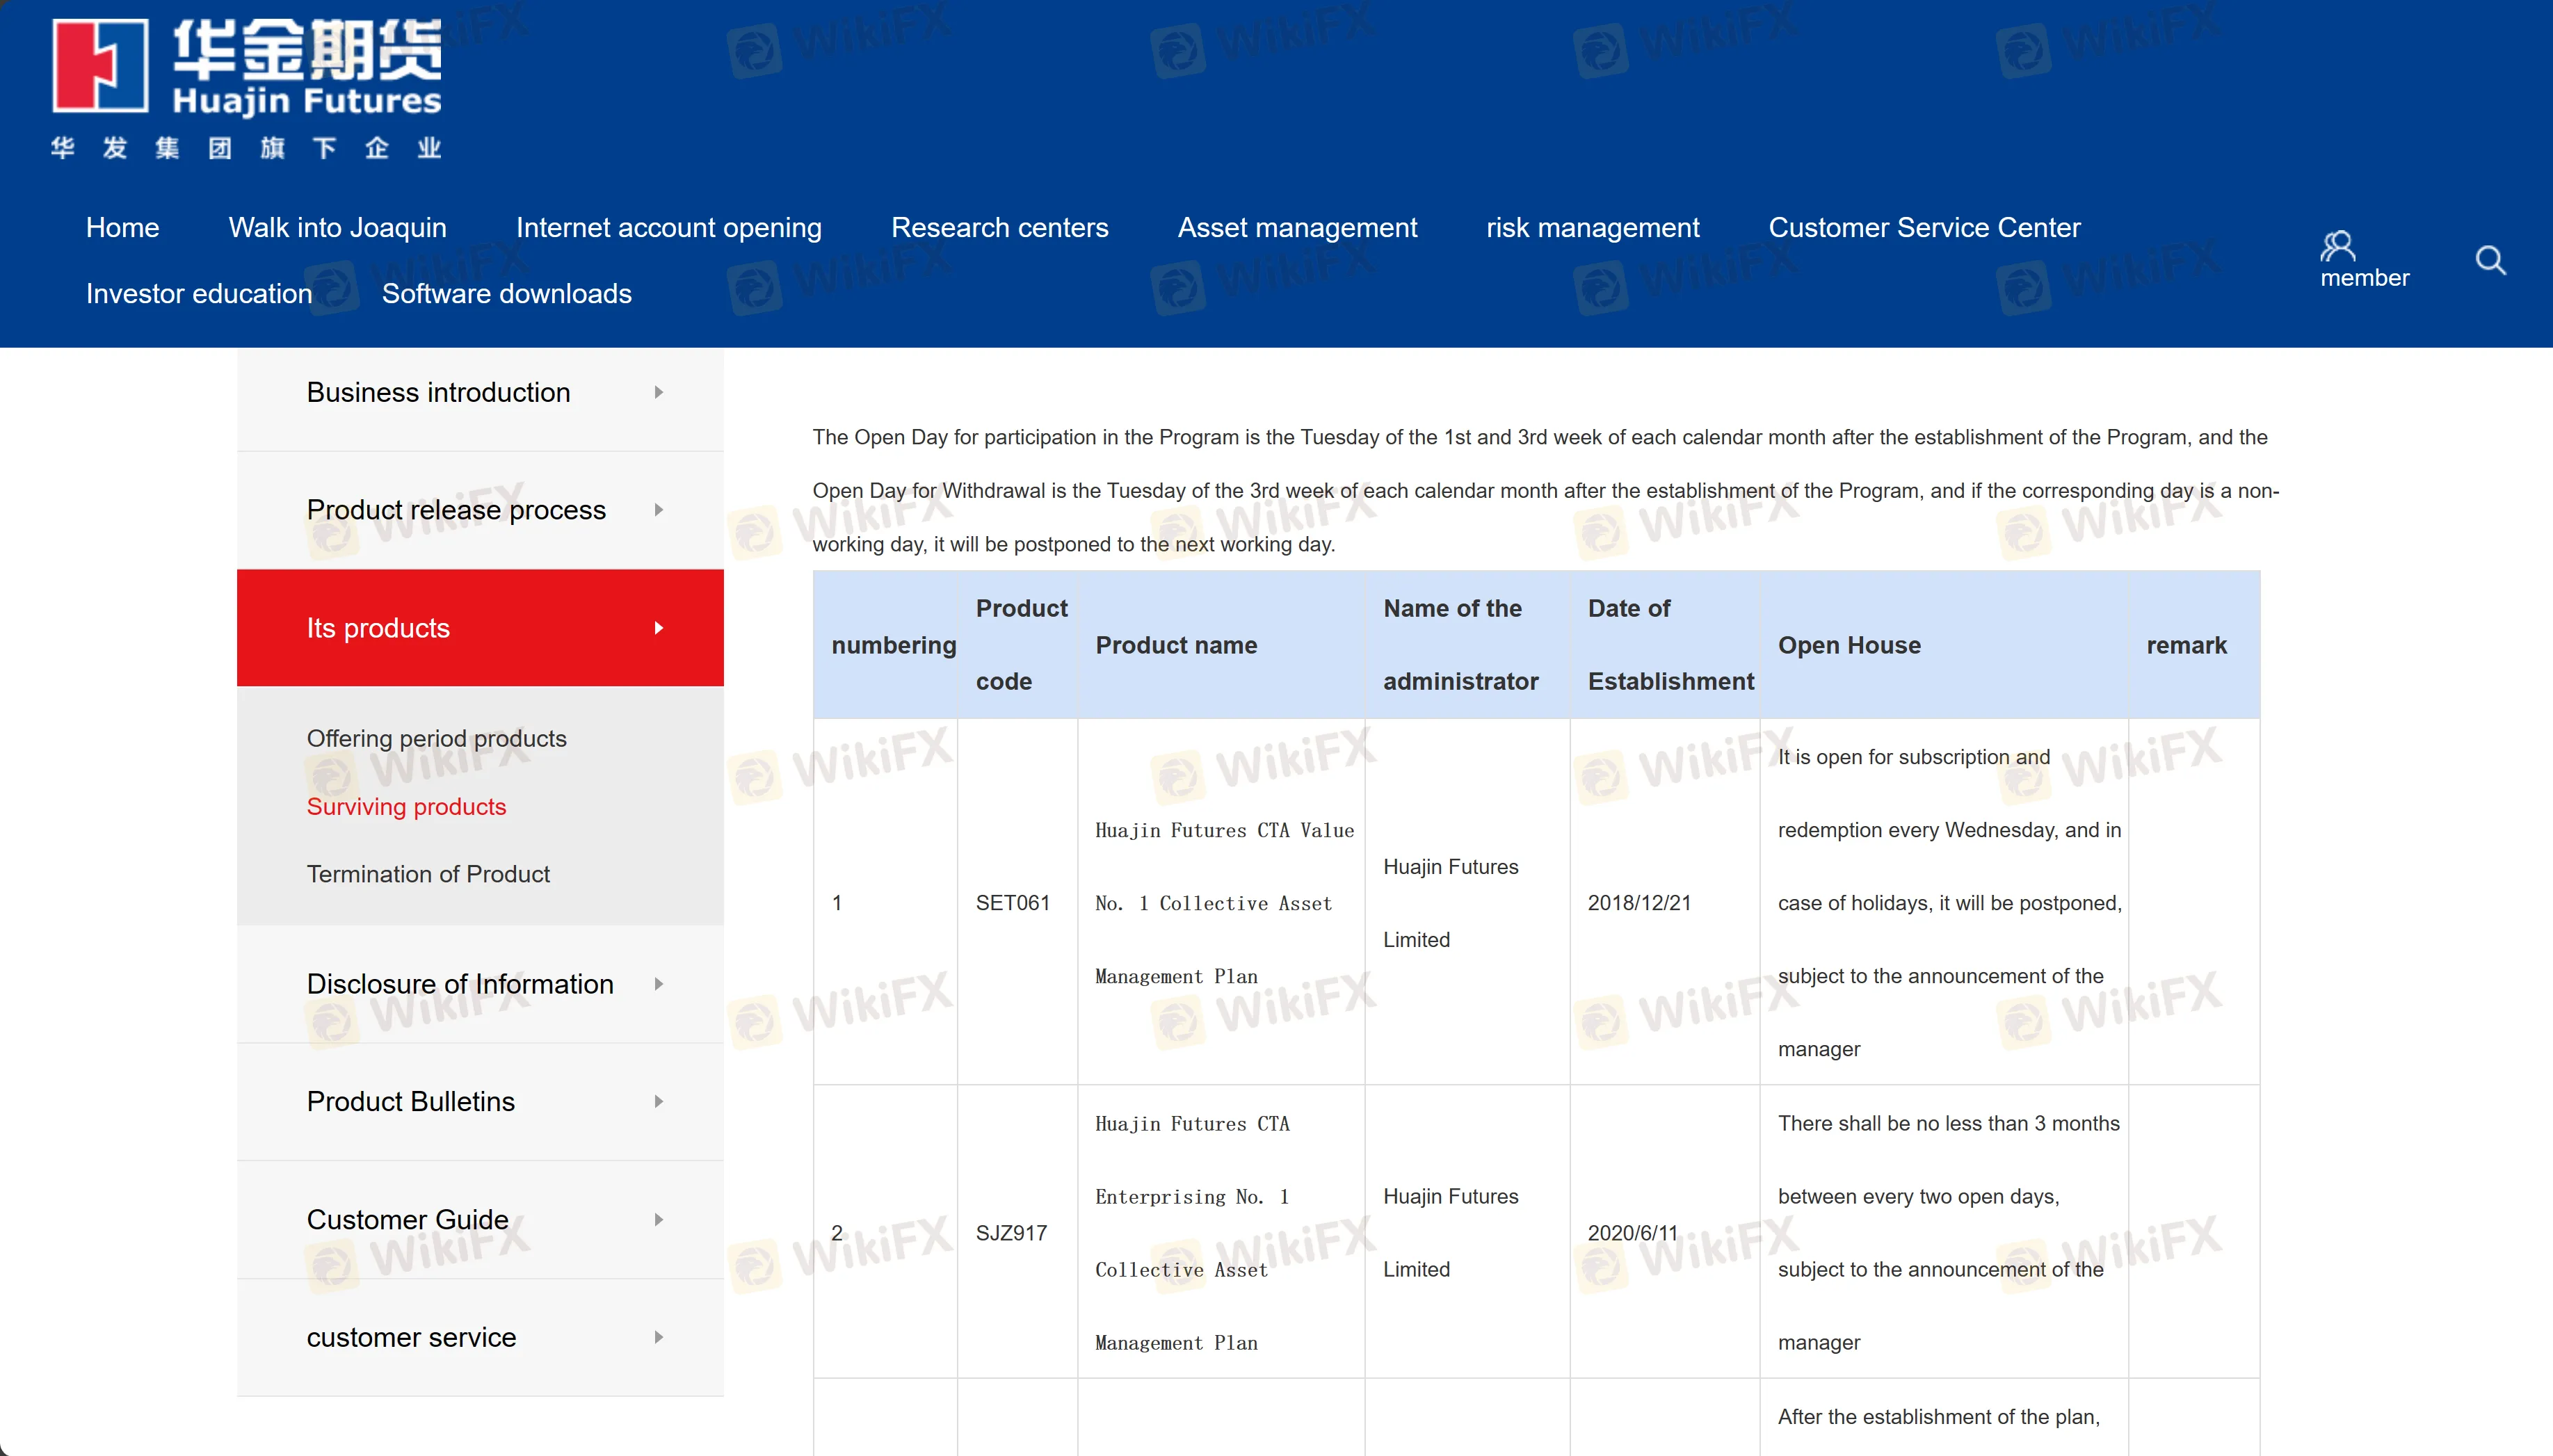Click the Huajin Futures logo
This screenshot has height=1456, width=2553.
coord(247,88)
